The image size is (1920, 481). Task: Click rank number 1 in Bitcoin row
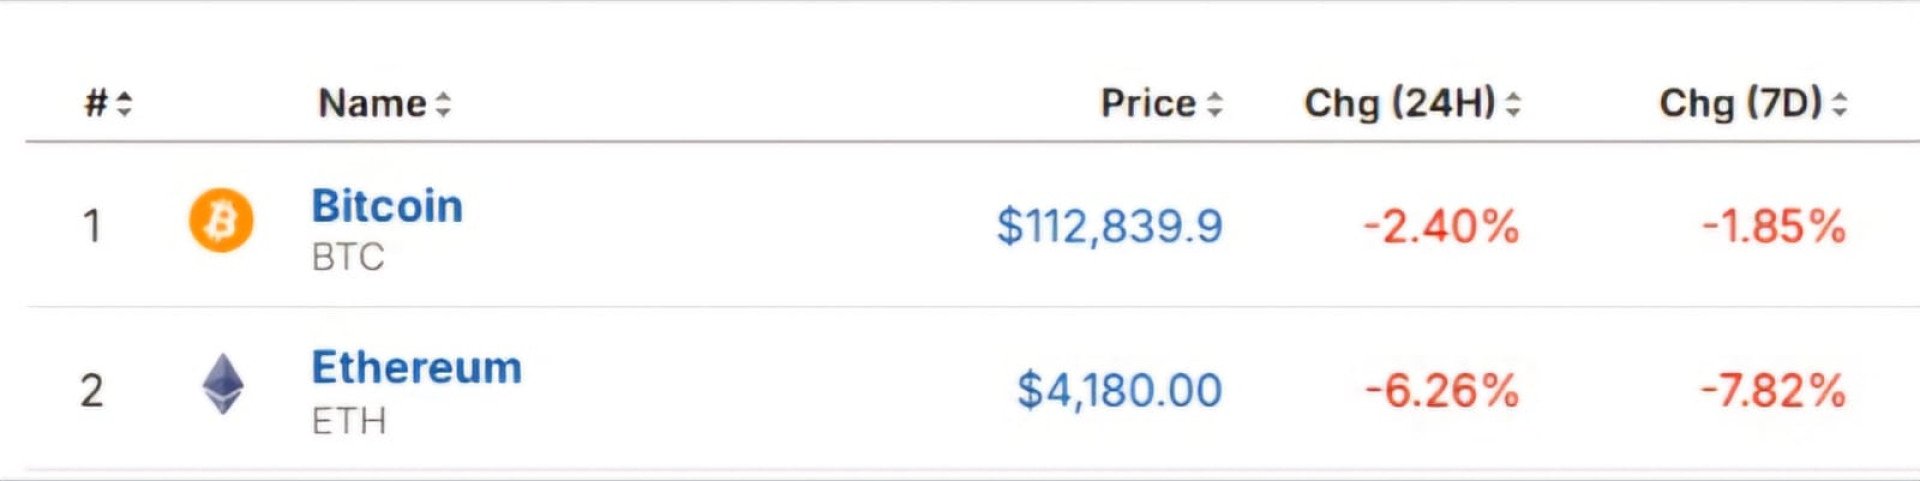pyautogui.click(x=92, y=226)
